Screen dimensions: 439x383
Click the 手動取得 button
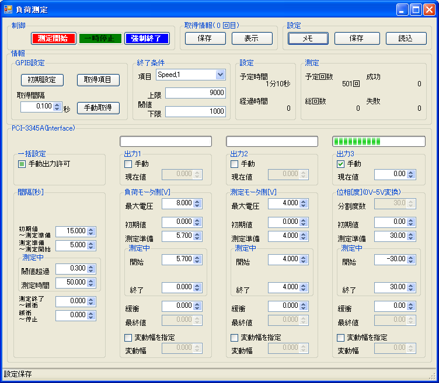98,108
